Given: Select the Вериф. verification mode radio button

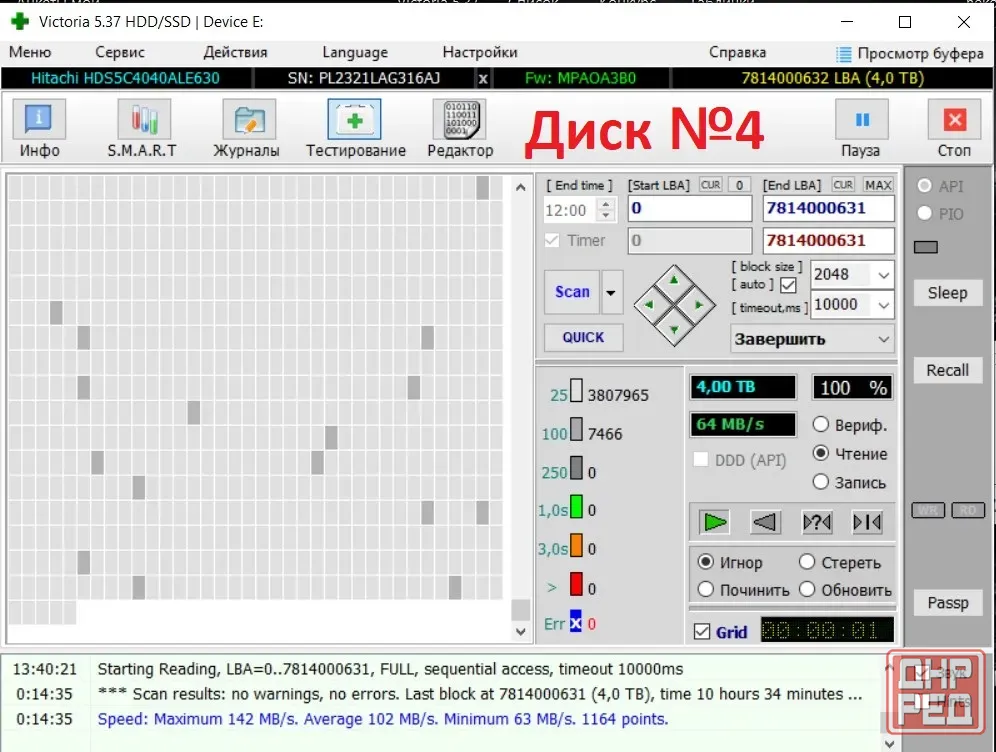Looking at the screenshot, I should [821, 424].
